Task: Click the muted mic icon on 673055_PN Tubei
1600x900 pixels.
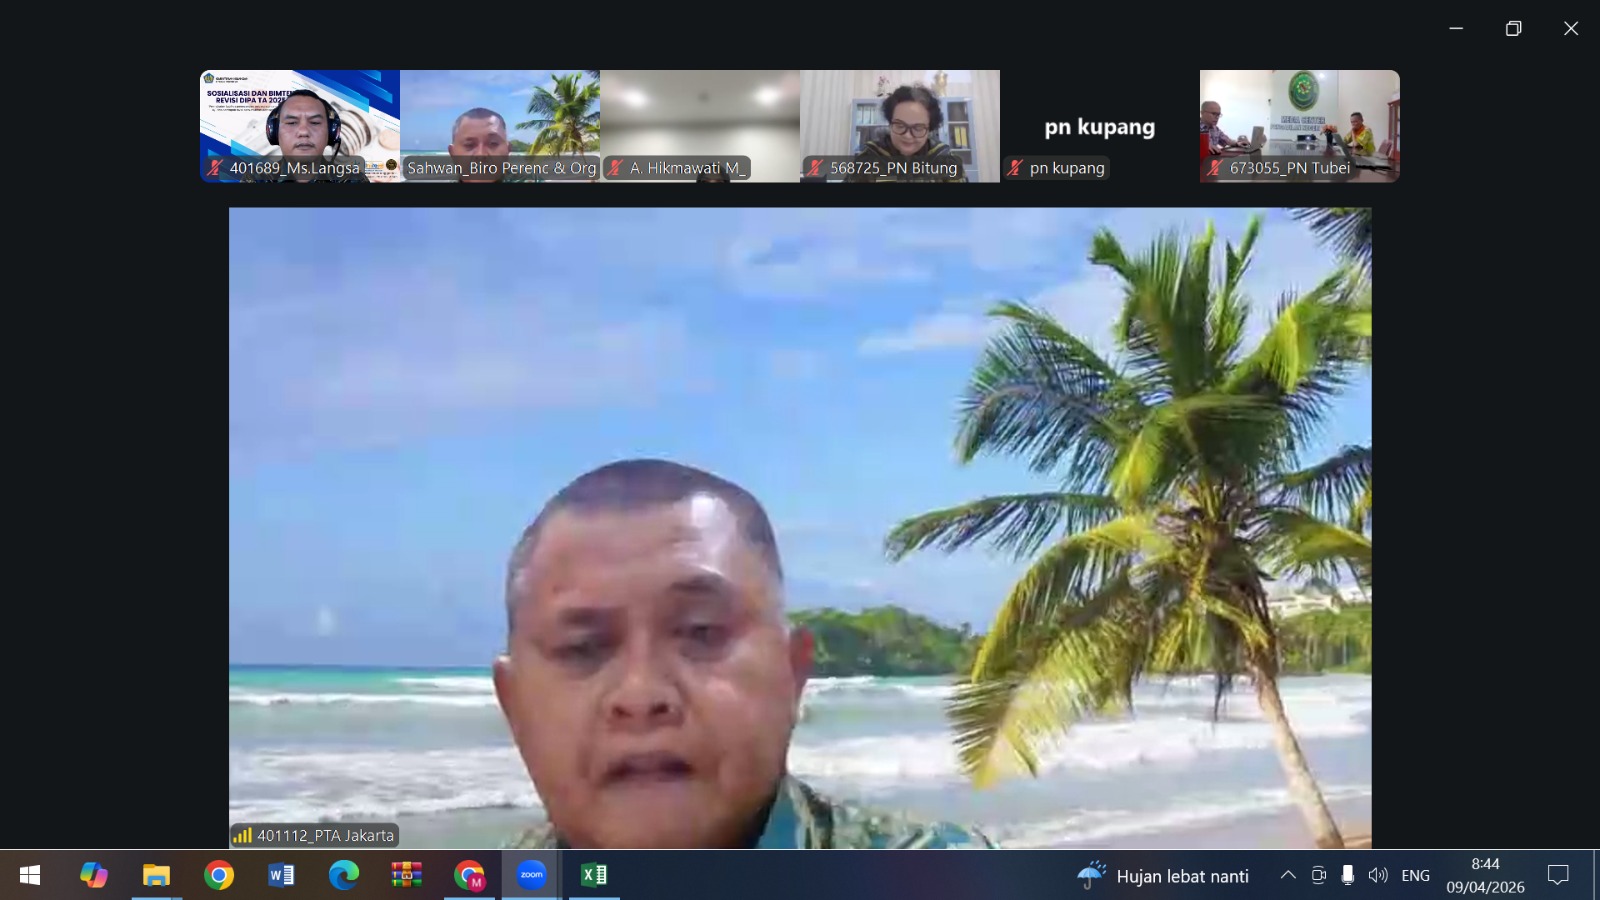Action: click(x=1215, y=168)
